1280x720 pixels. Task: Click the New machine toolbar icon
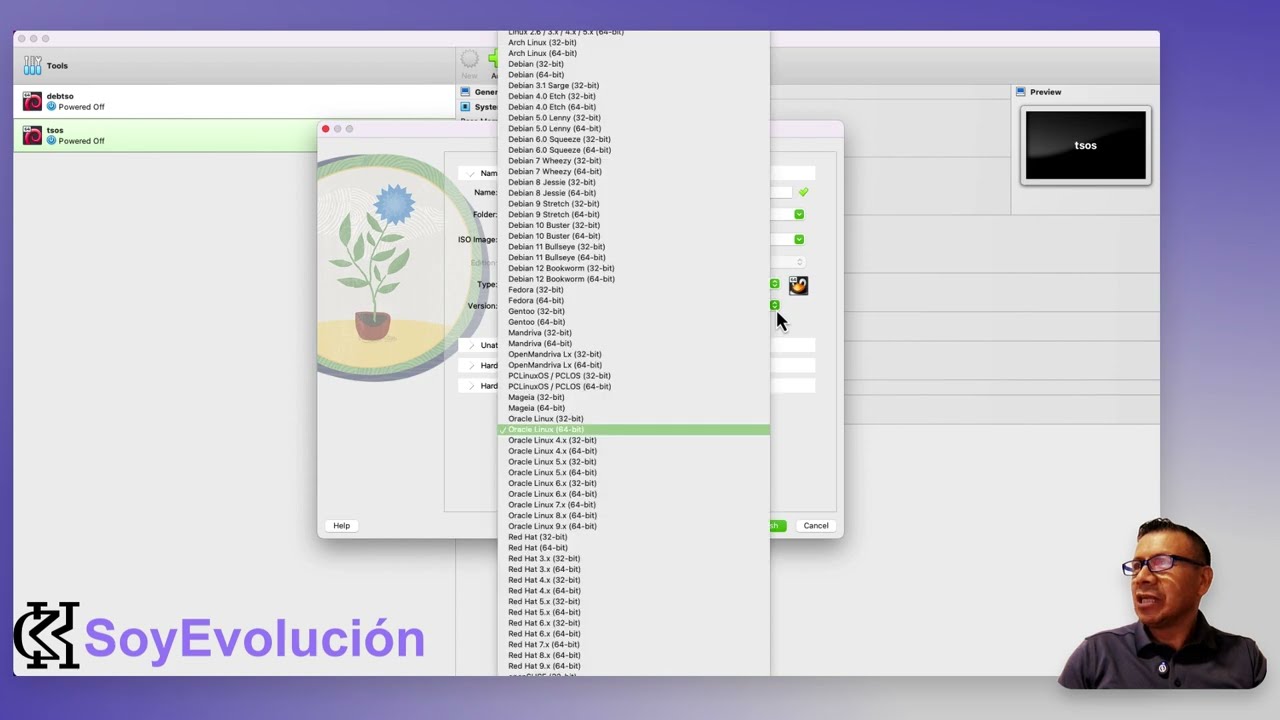(469, 62)
